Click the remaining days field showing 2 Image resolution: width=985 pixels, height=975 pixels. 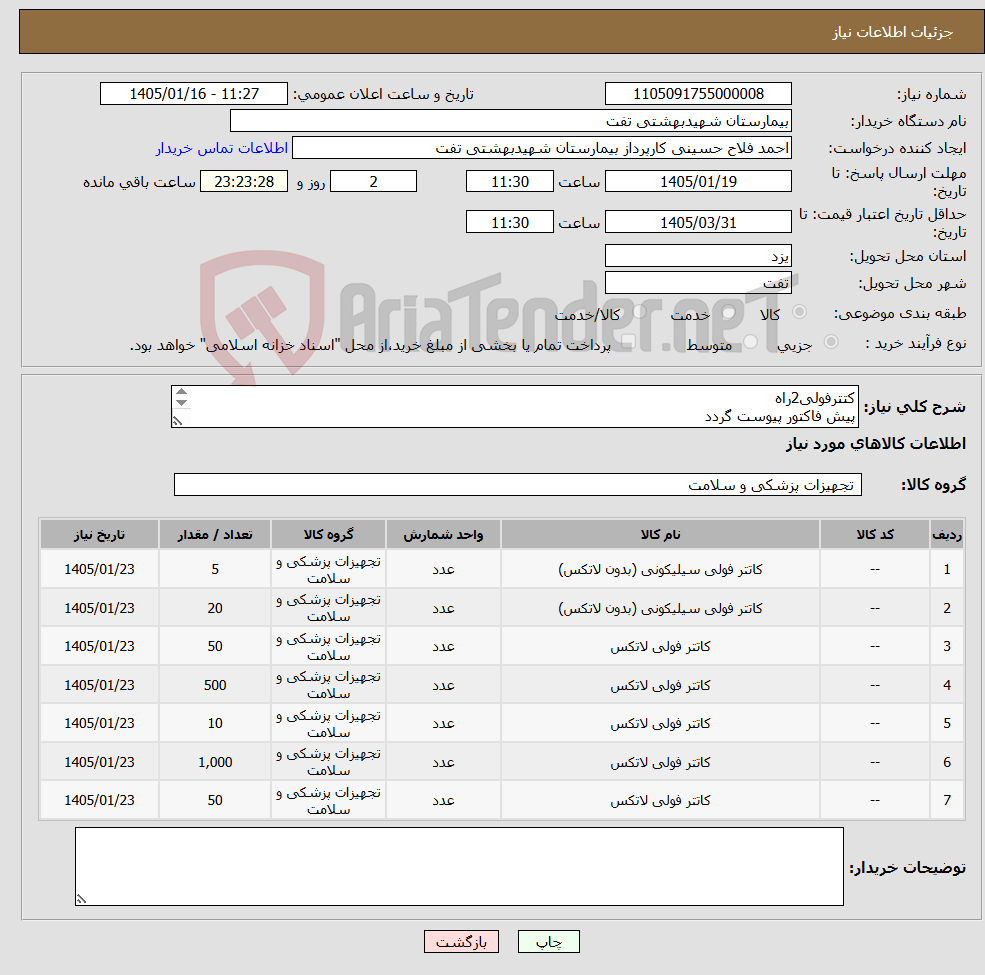click(x=373, y=182)
